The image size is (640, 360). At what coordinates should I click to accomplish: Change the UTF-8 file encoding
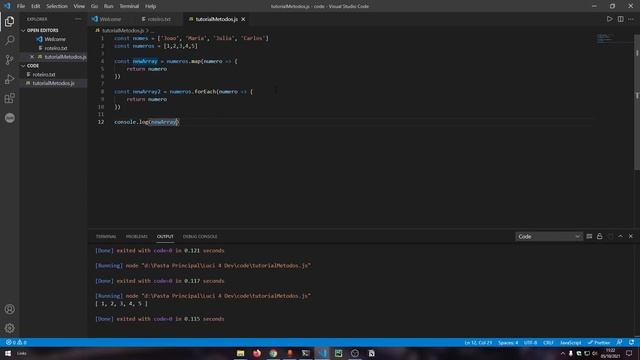click(530, 342)
